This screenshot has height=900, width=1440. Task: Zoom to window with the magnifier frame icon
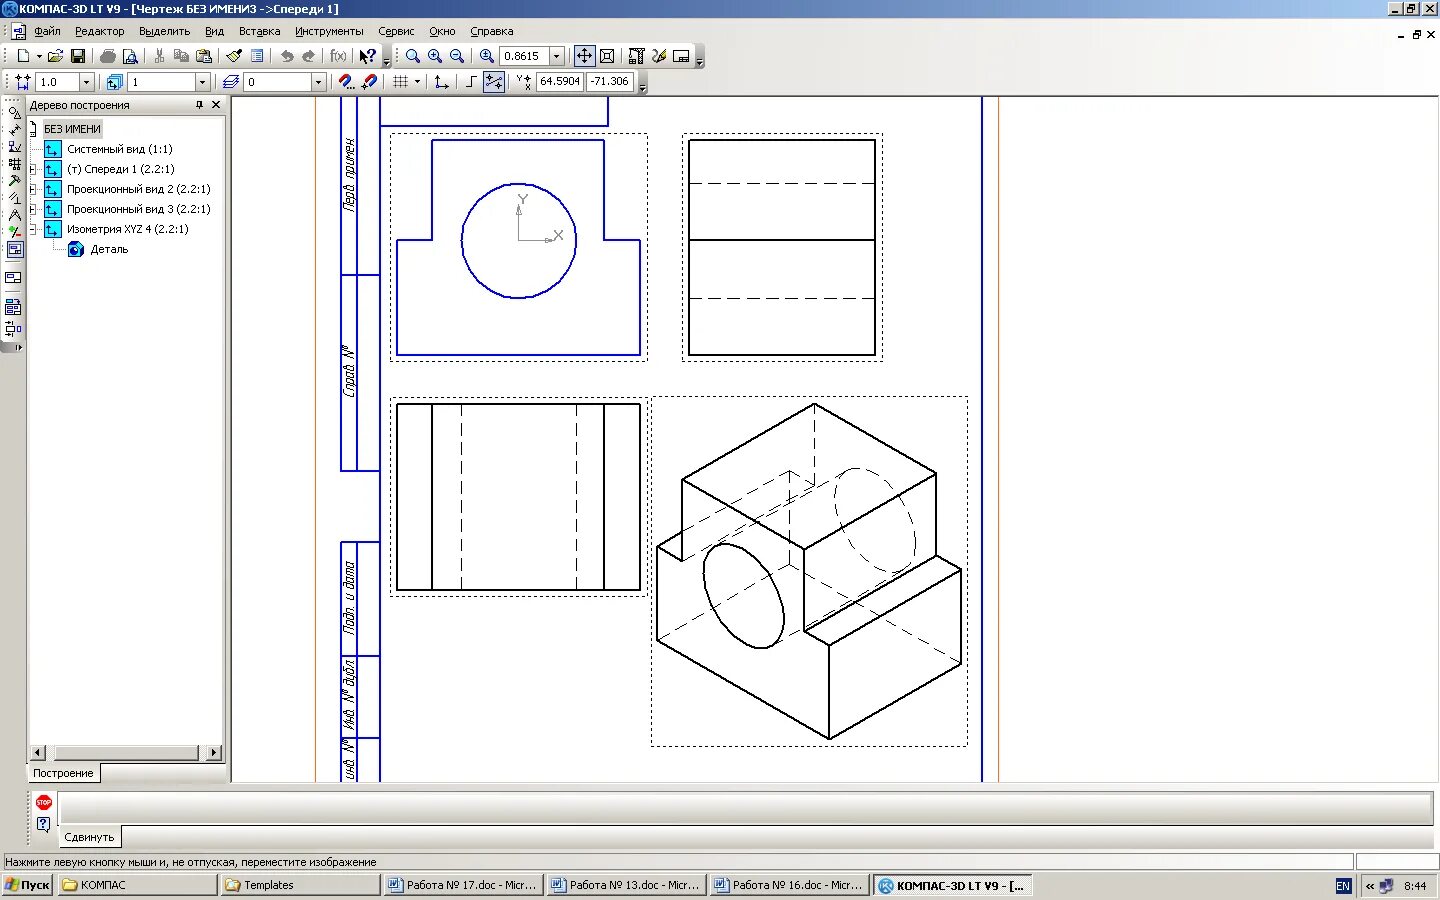point(413,56)
